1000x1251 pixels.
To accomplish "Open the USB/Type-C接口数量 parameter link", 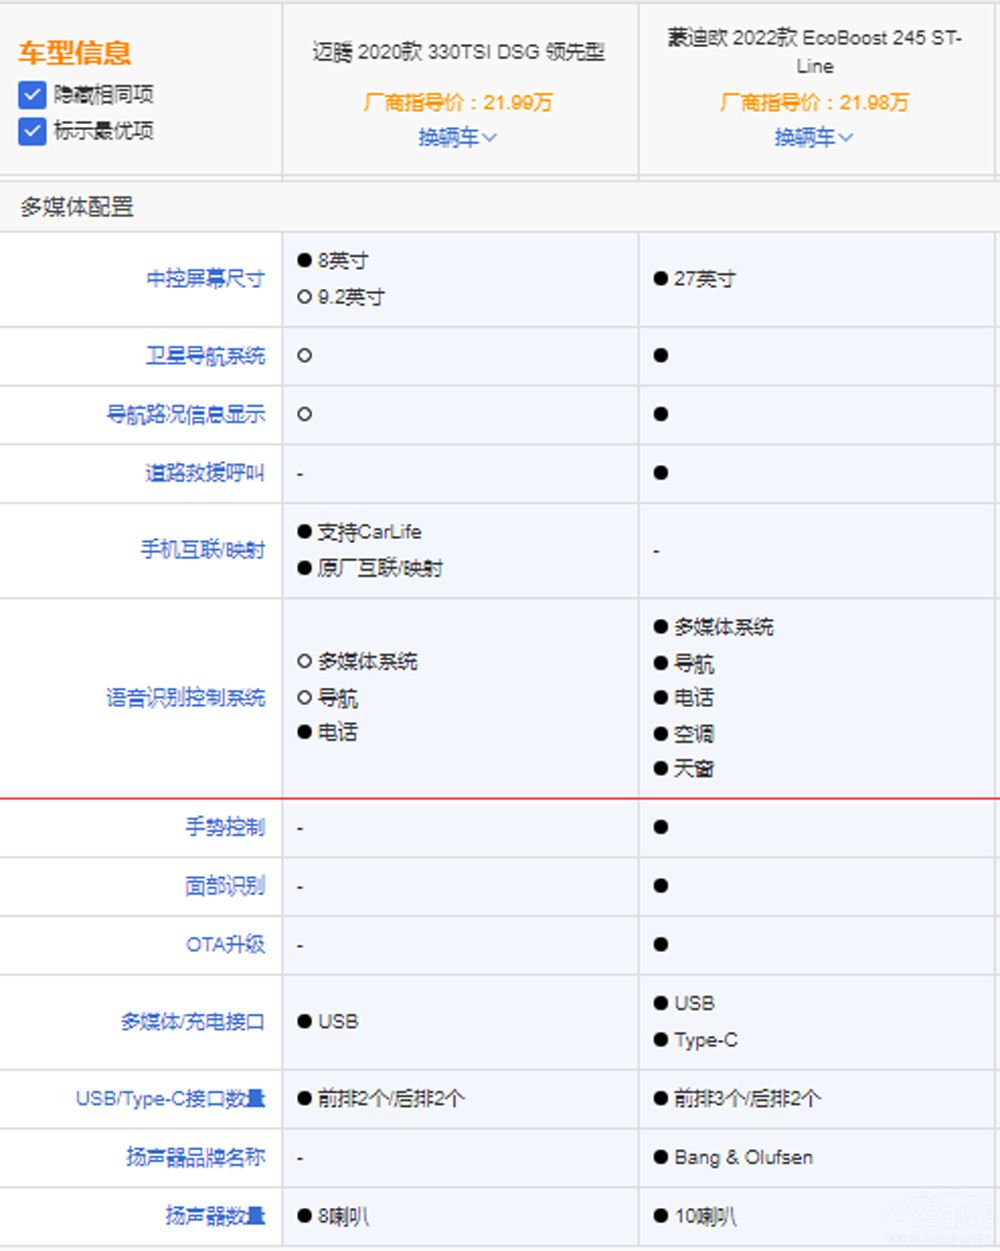I will (170, 1099).
